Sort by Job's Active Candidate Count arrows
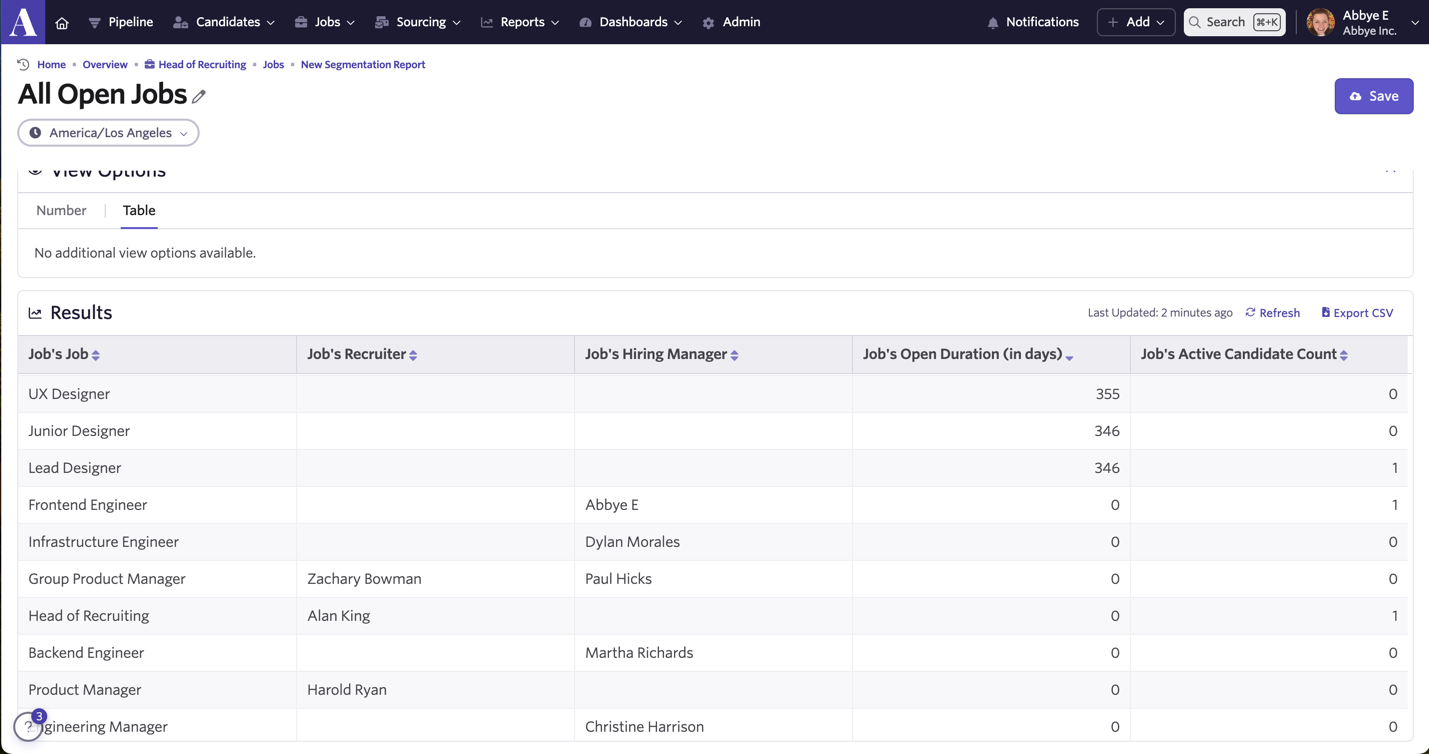Image resolution: width=1429 pixels, height=754 pixels. (1344, 355)
